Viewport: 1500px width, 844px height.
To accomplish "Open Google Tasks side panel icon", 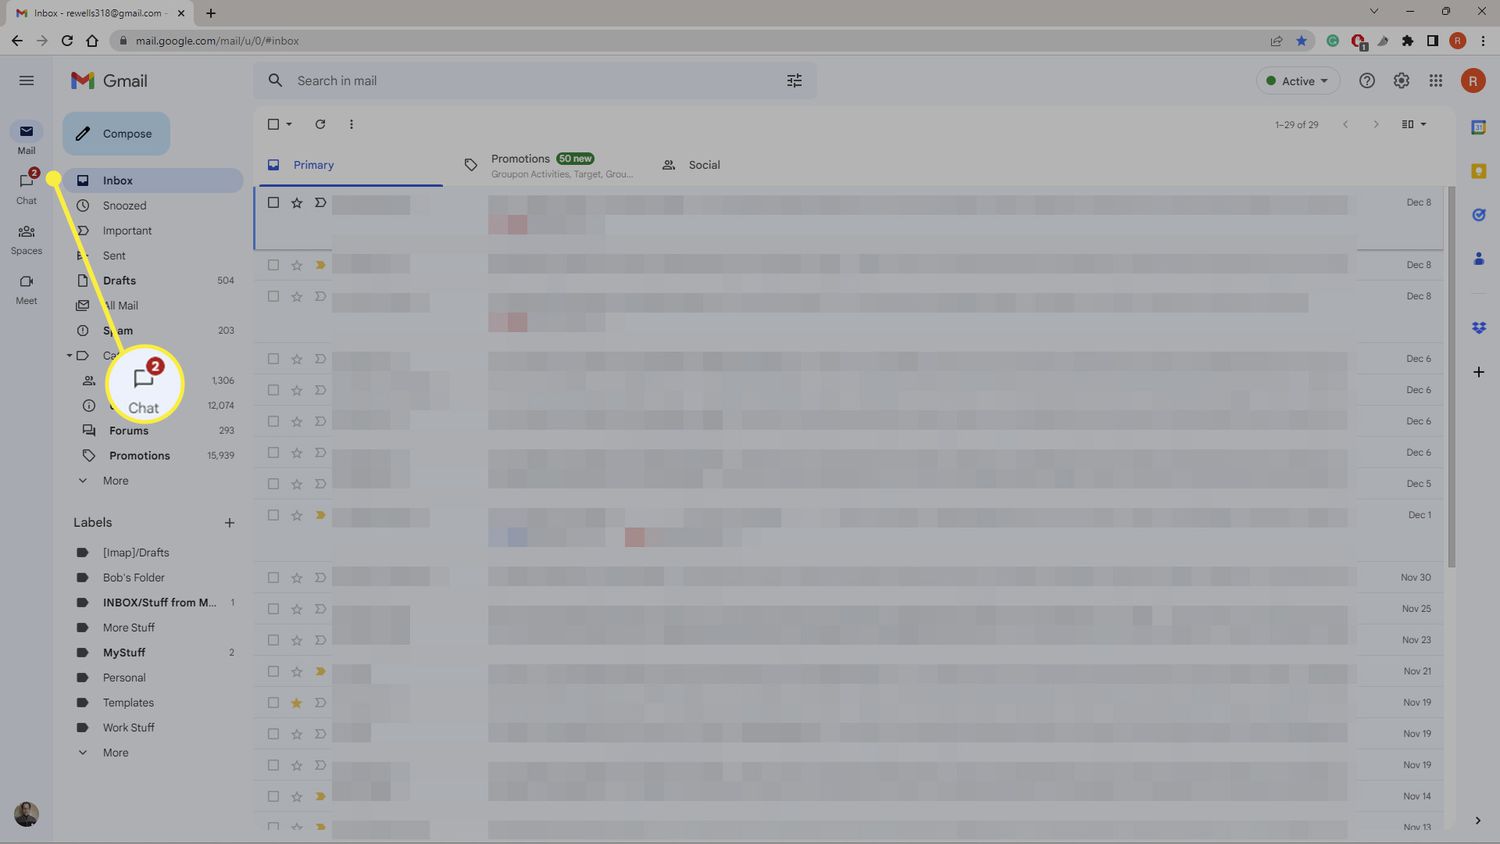I will [1478, 215].
